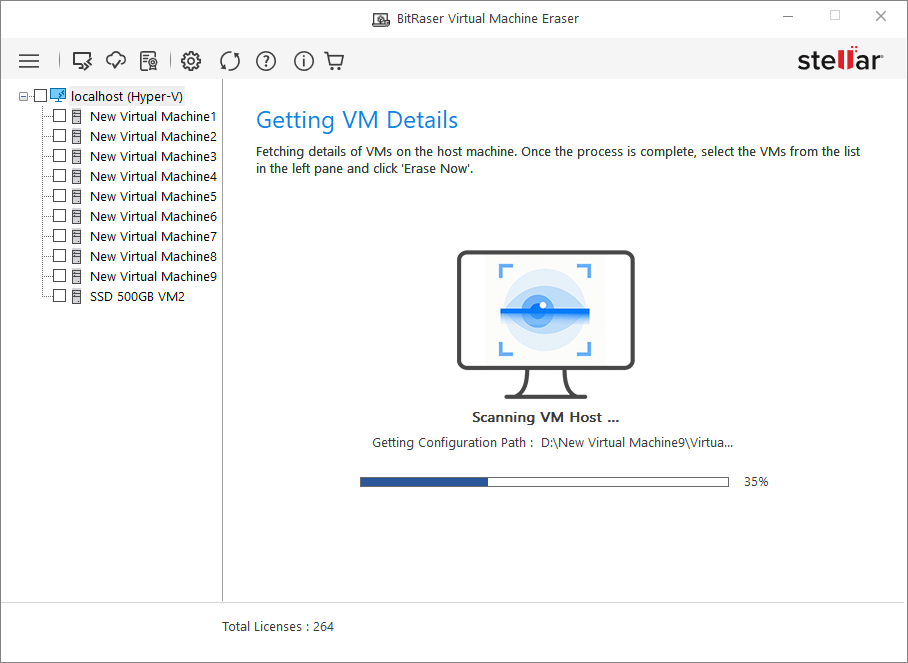Open the certificate report icon
This screenshot has height=663, width=908.
pos(149,61)
